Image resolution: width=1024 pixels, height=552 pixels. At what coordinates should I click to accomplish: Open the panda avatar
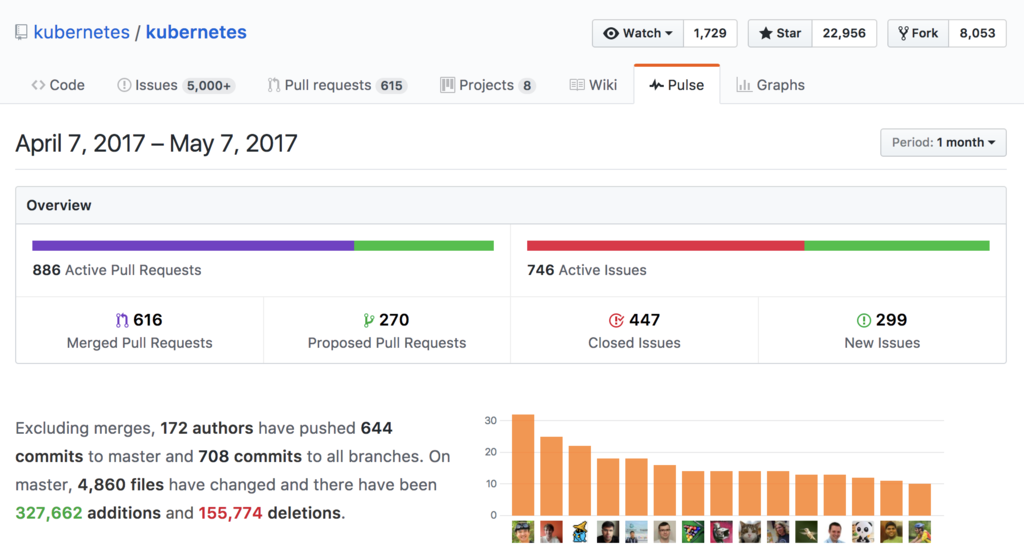pos(863,532)
